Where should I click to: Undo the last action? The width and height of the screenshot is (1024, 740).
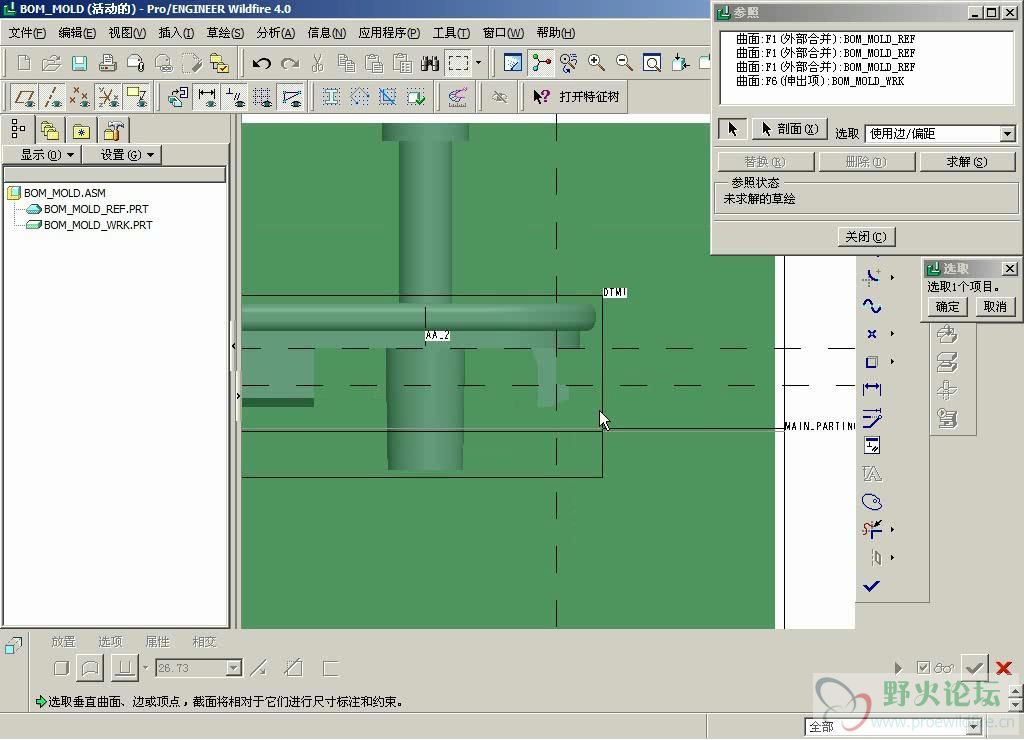tap(261, 63)
